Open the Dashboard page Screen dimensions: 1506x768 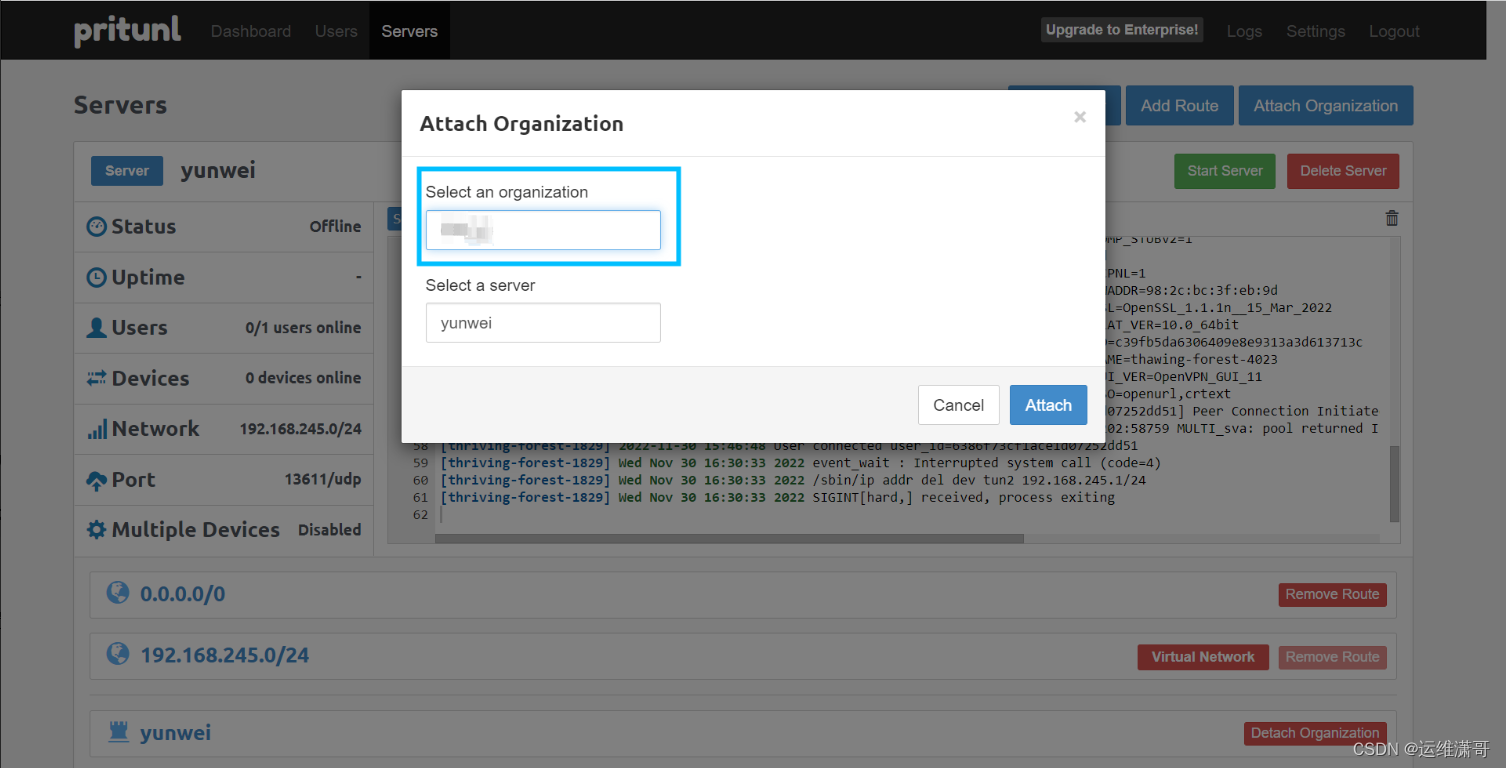point(251,31)
